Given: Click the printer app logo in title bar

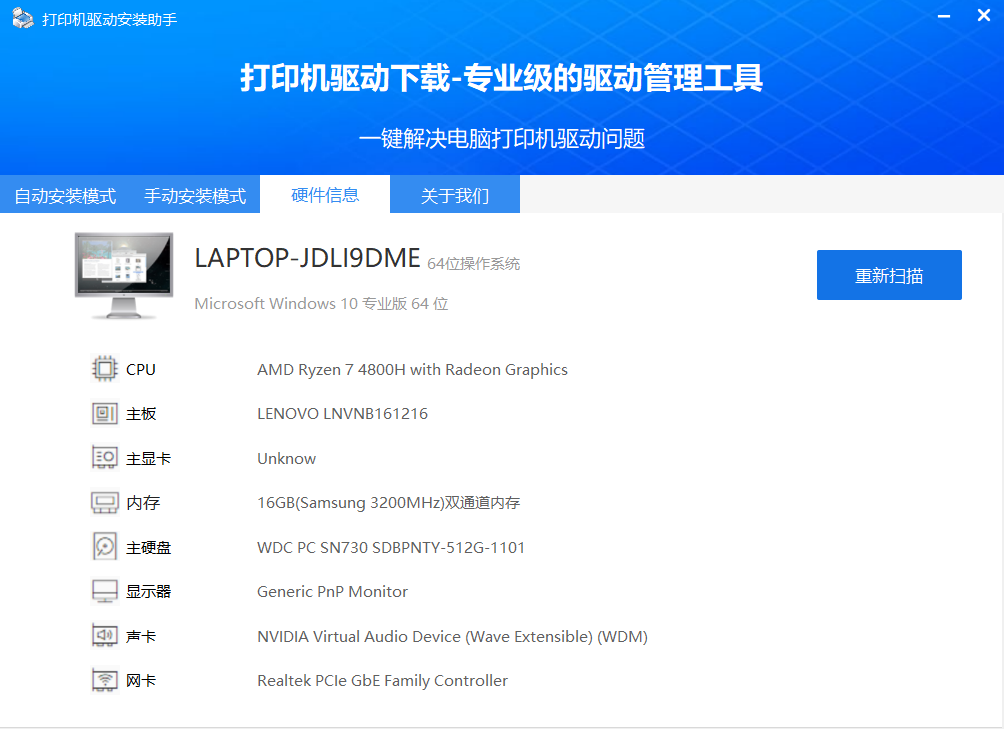Looking at the screenshot, I should point(22,19).
